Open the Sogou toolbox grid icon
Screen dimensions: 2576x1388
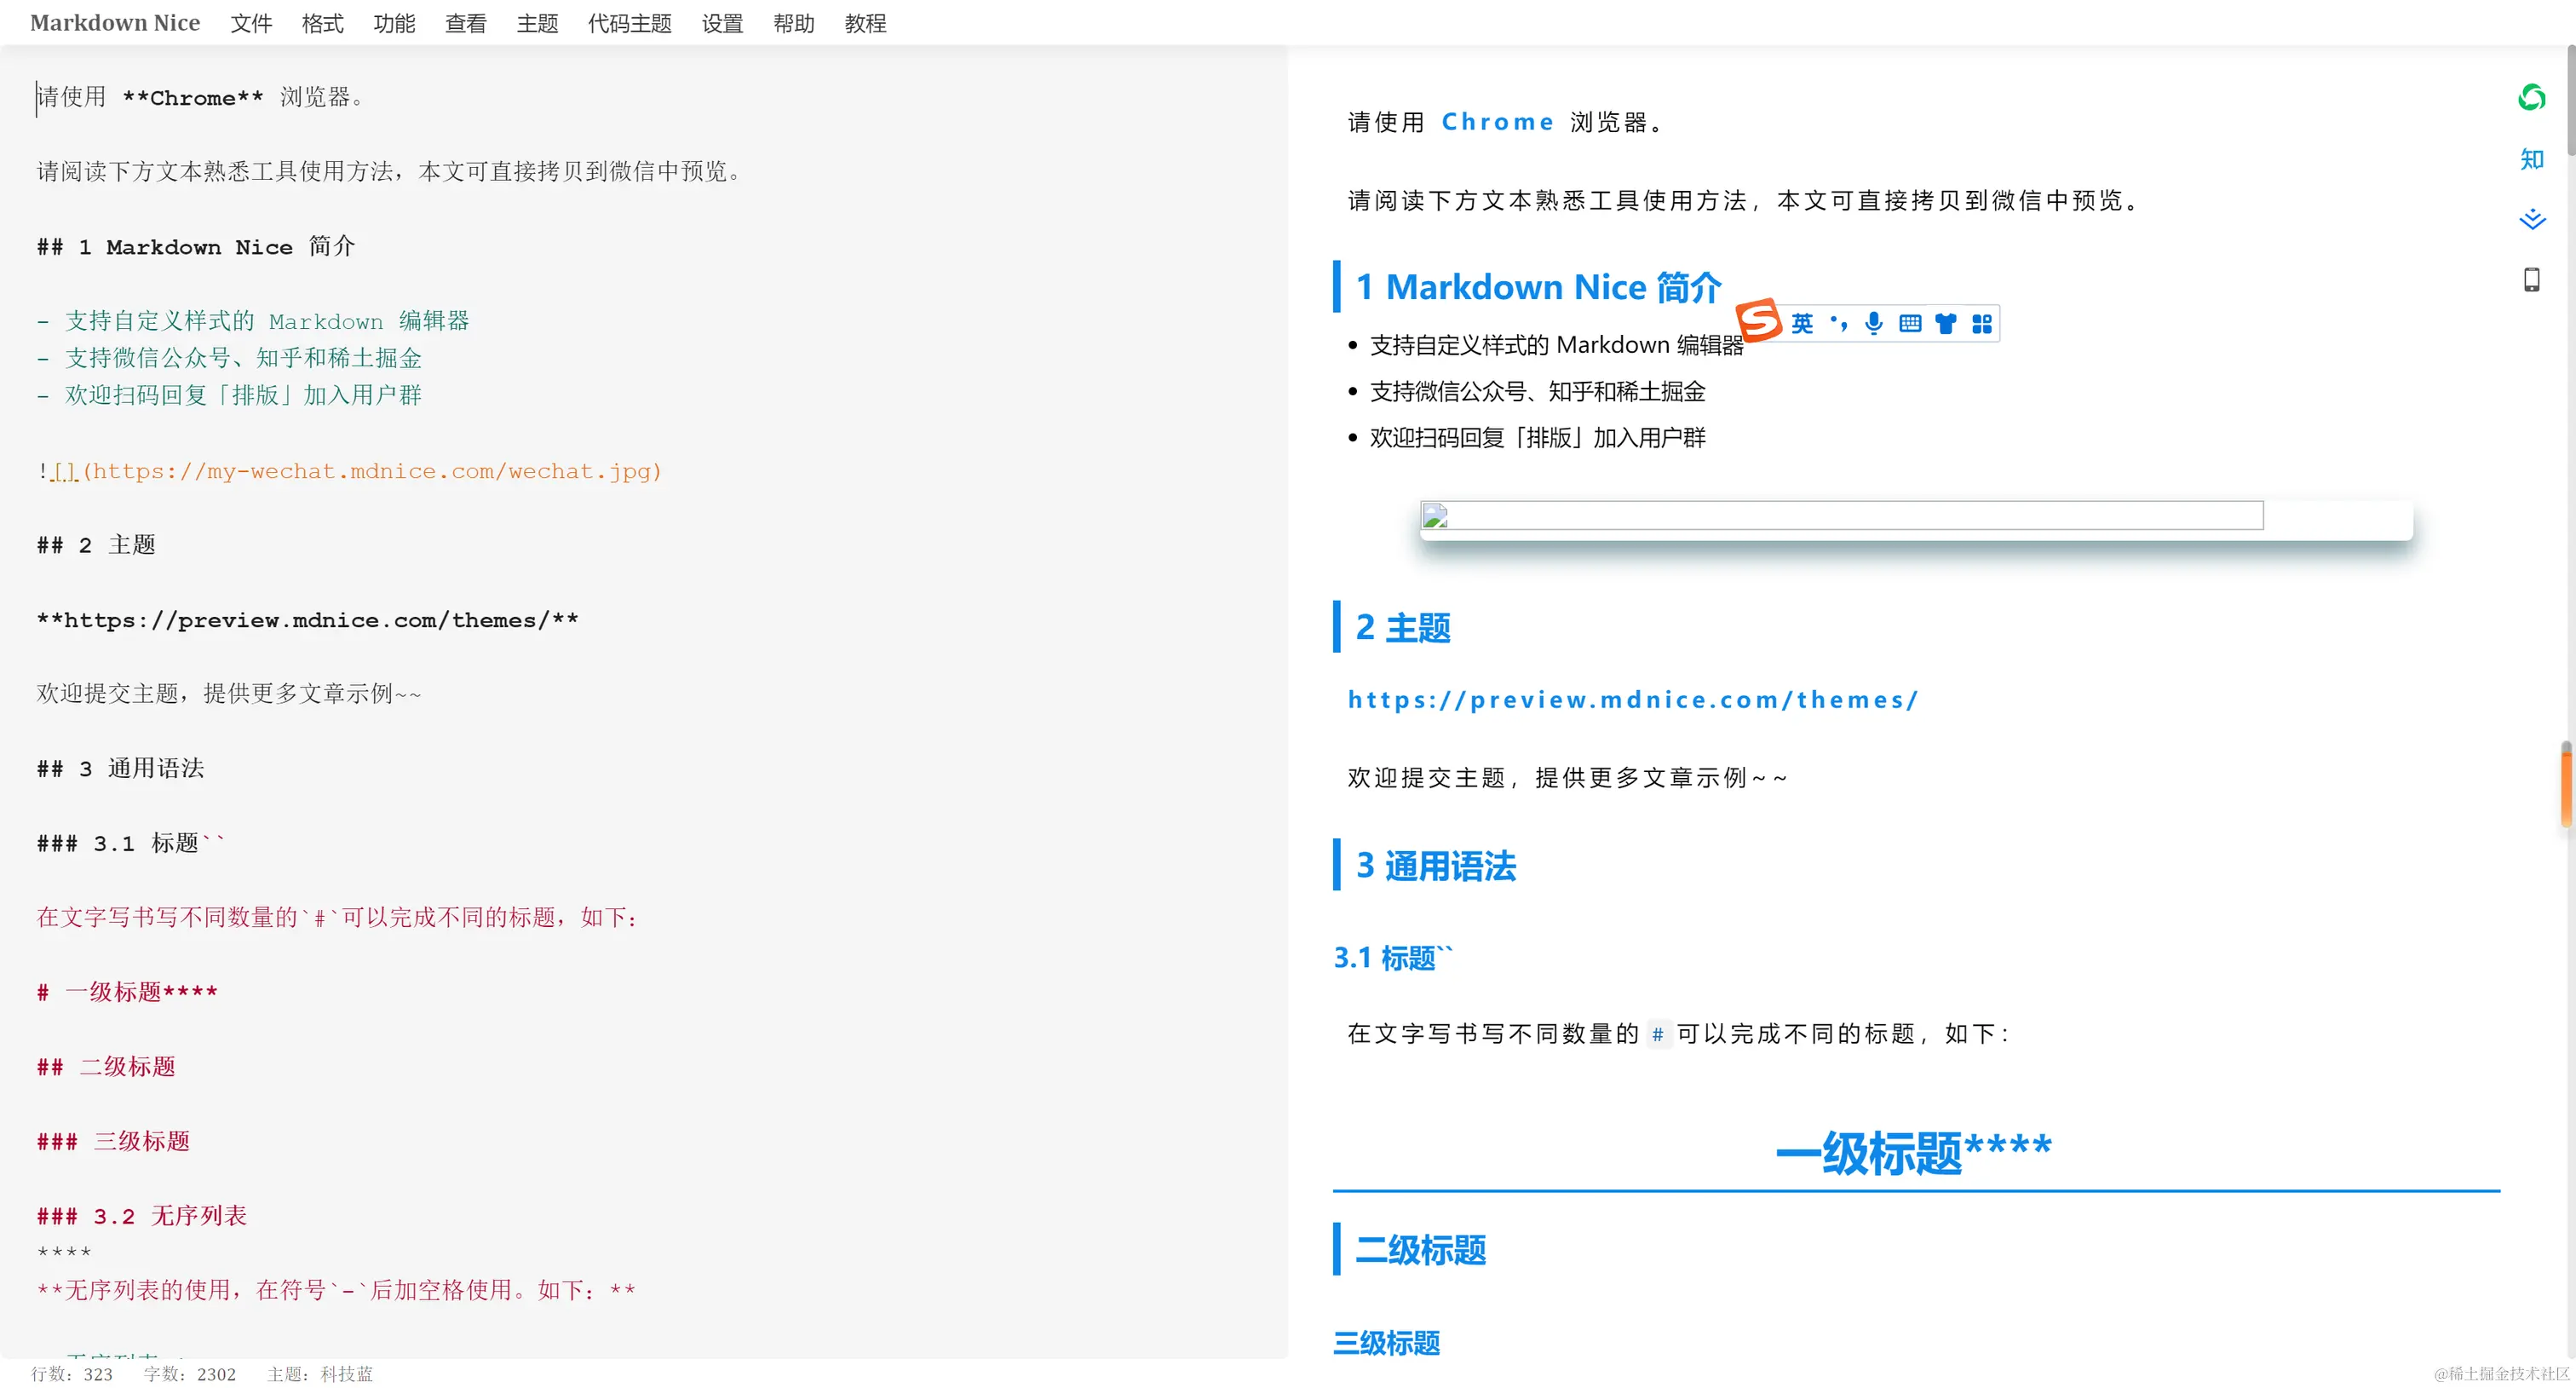point(1982,323)
